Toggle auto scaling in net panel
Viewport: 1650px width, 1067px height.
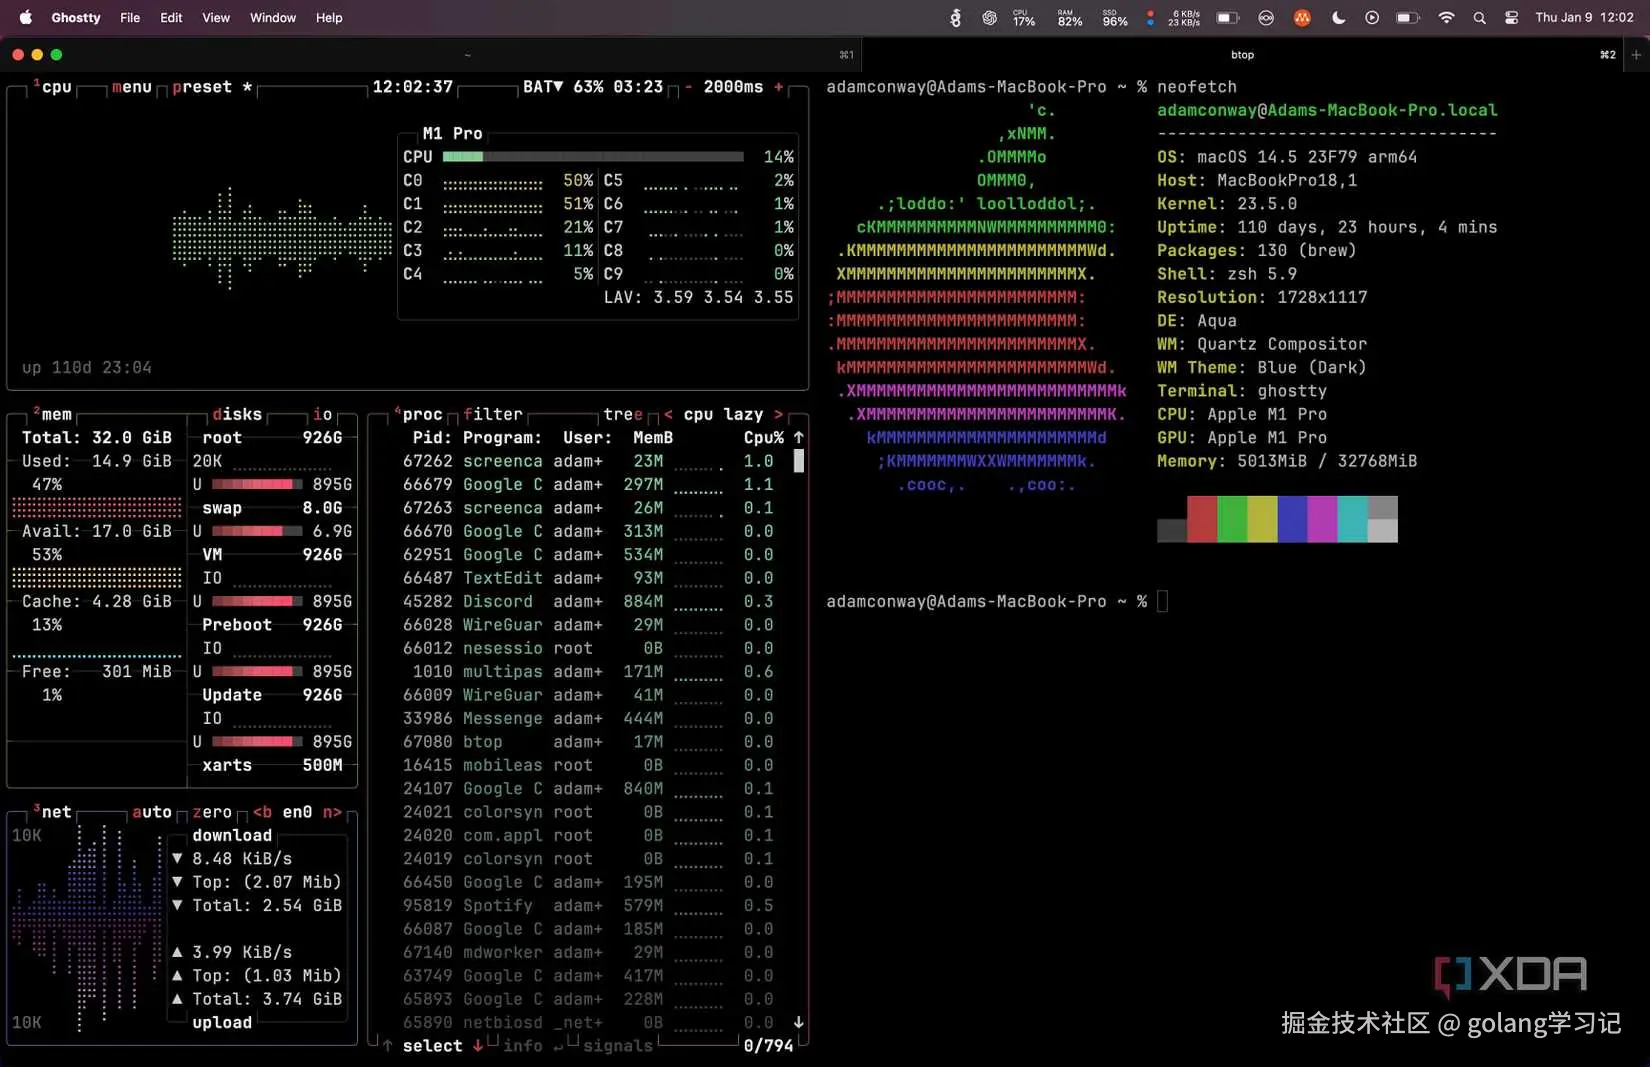point(151,812)
